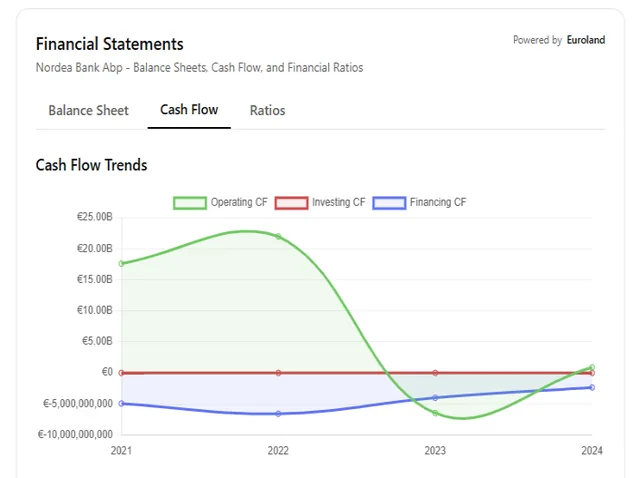Select Investing CF data point for 2024

tap(592, 373)
